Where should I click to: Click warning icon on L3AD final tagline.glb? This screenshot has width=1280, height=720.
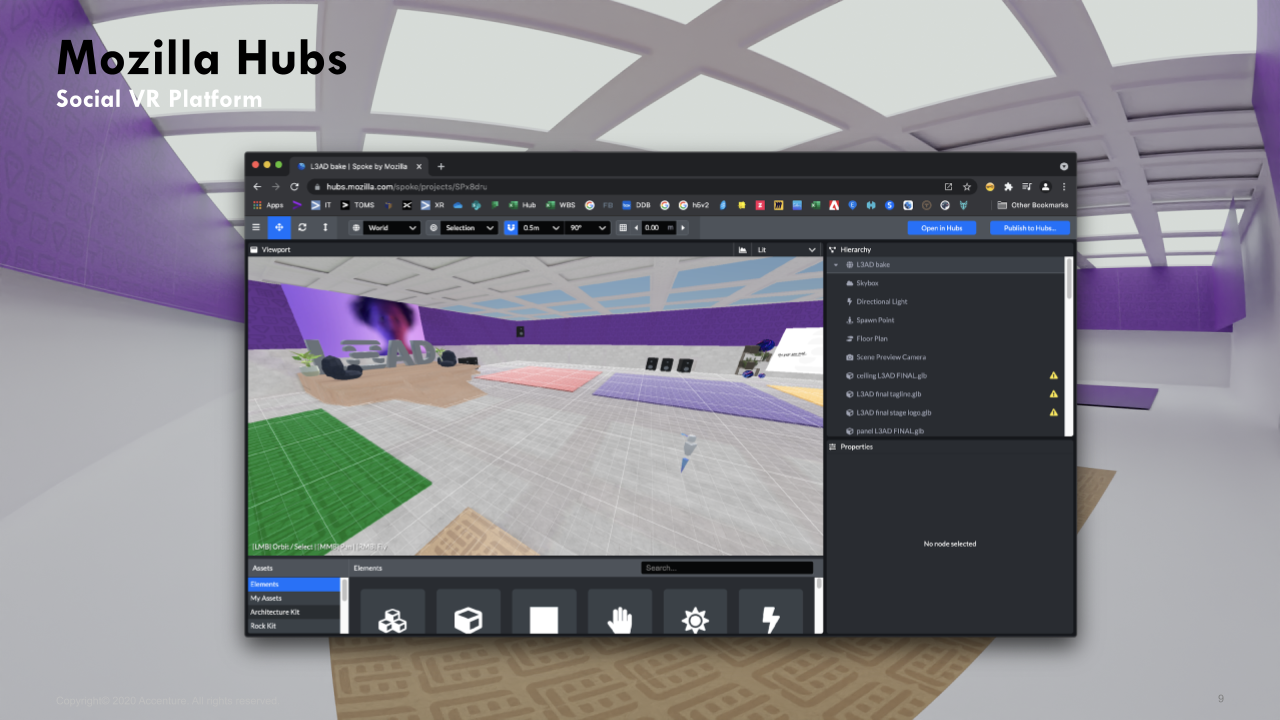coord(1053,394)
